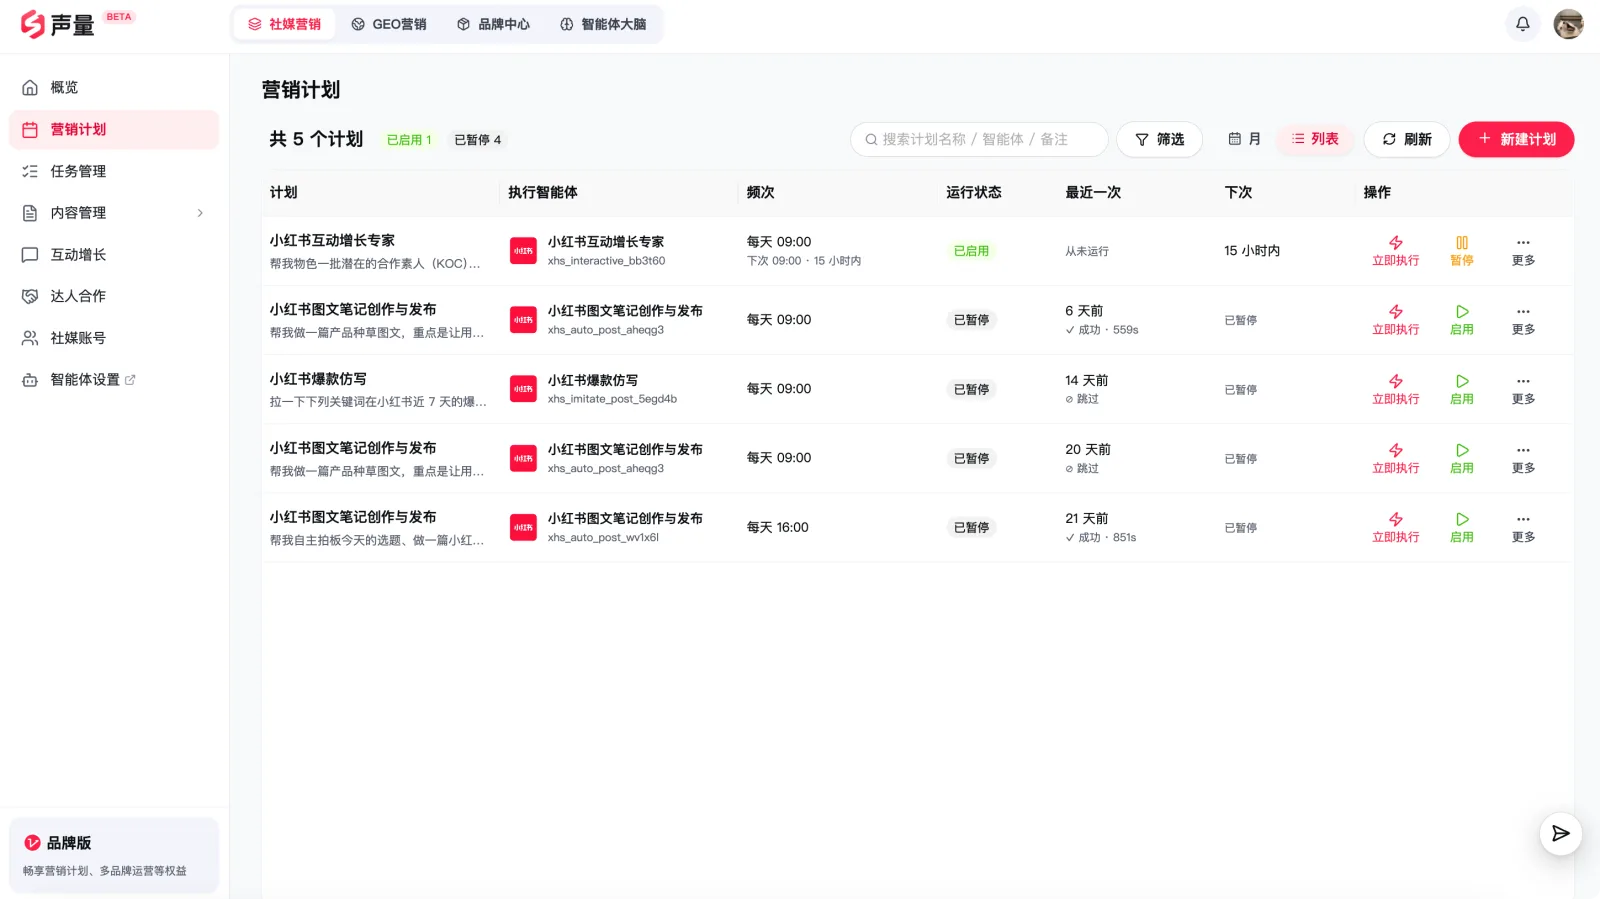Viewport: 1600px width, 899px height.
Task: Open 达人合作 in sidebar
Action: [114, 296]
